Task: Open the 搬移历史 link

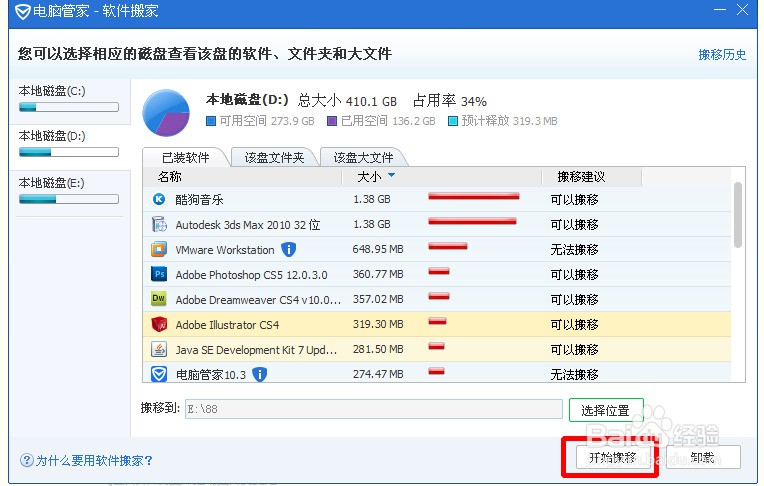Action: [721, 55]
